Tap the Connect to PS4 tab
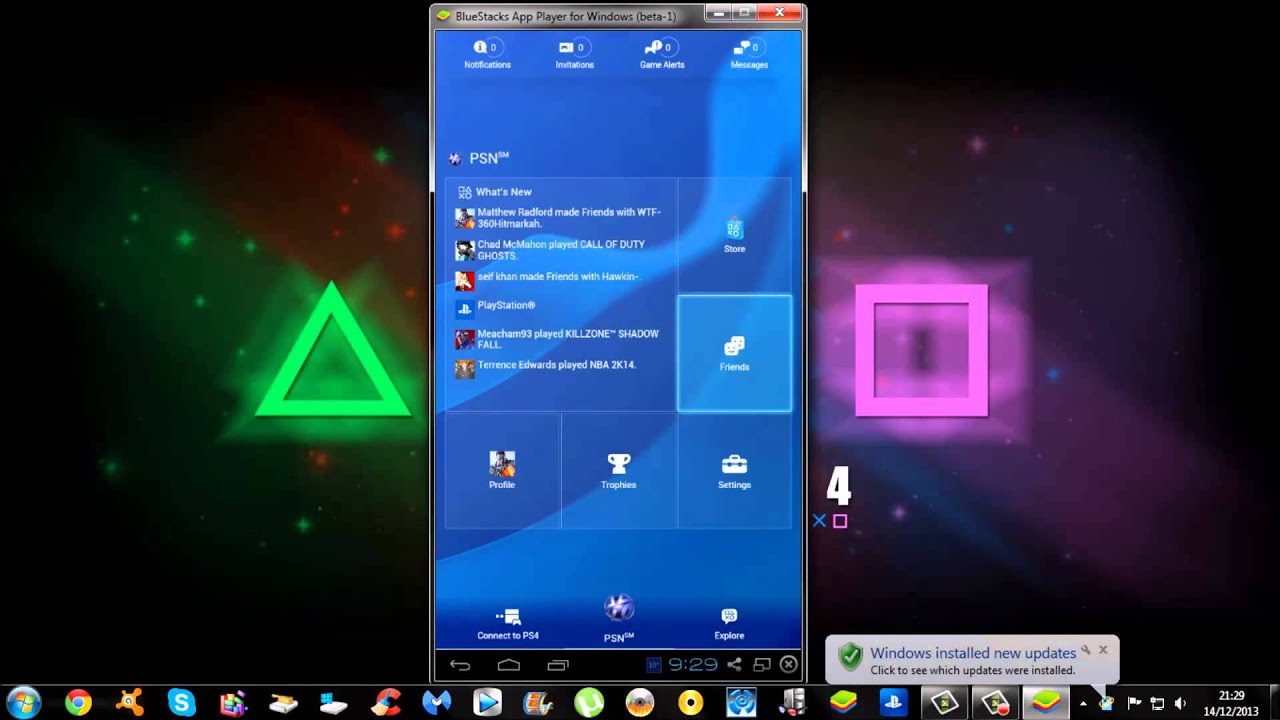Image resolution: width=1280 pixels, height=720 pixels. pyautogui.click(x=508, y=624)
